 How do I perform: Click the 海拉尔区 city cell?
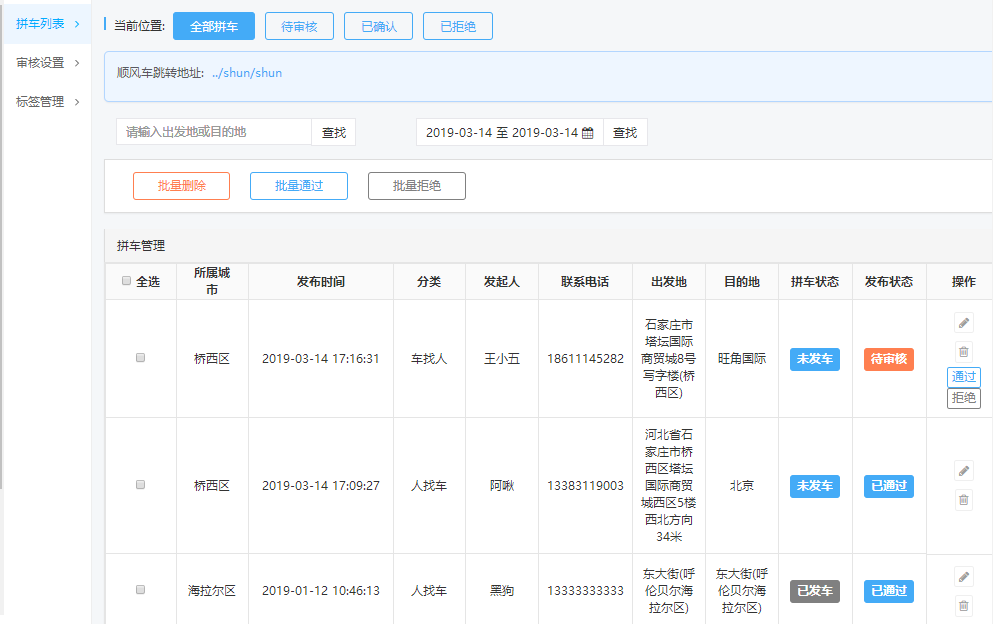(x=212, y=591)
